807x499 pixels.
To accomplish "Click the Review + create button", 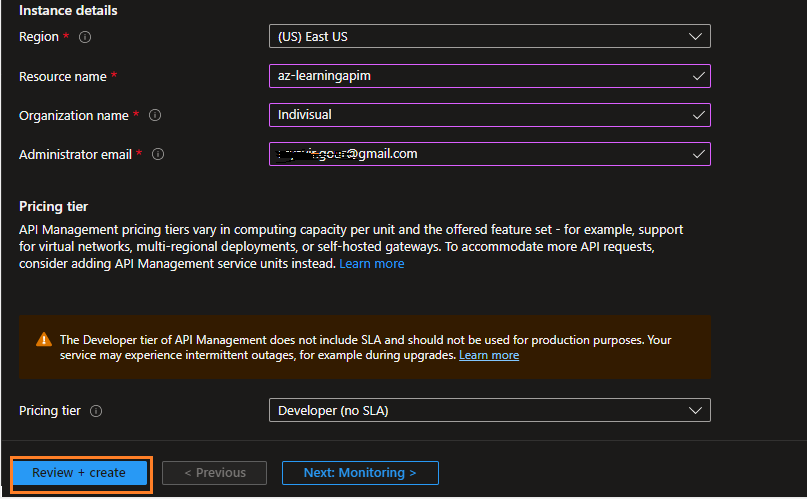I will [80, 473].
